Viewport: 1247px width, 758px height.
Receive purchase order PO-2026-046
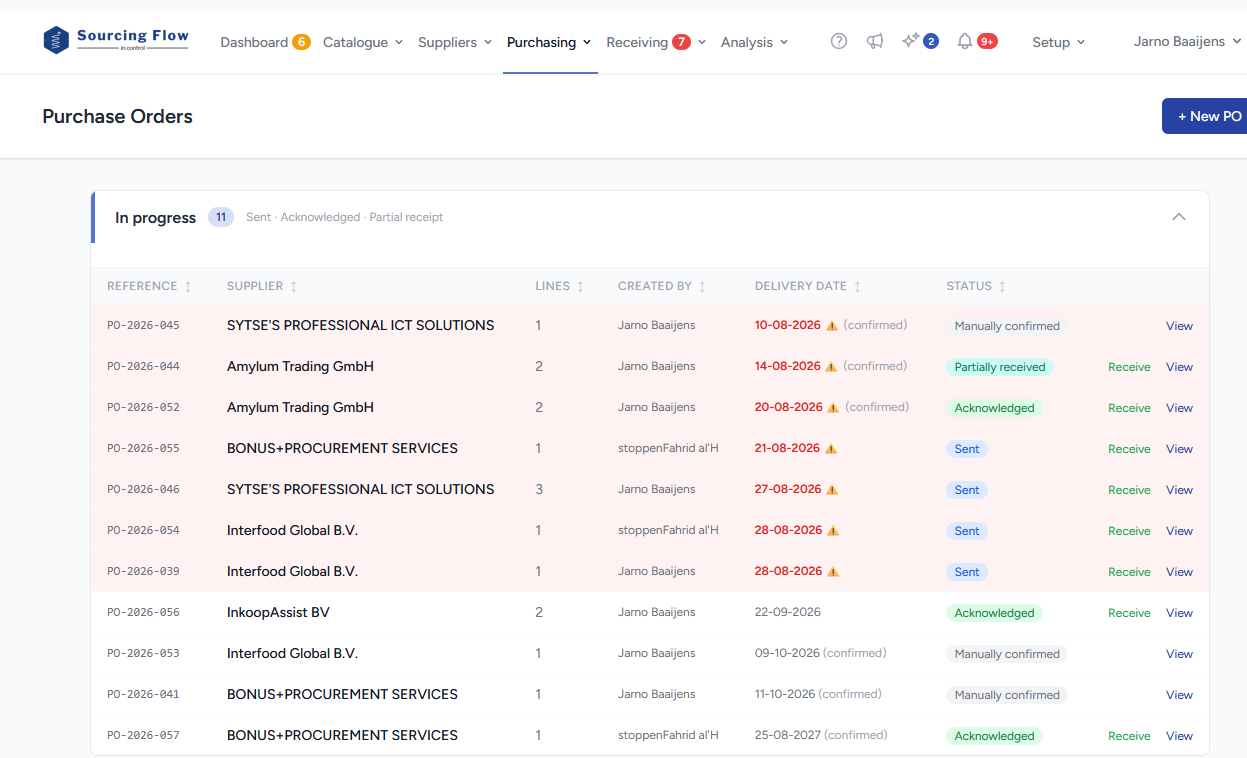pos(1129,490)
